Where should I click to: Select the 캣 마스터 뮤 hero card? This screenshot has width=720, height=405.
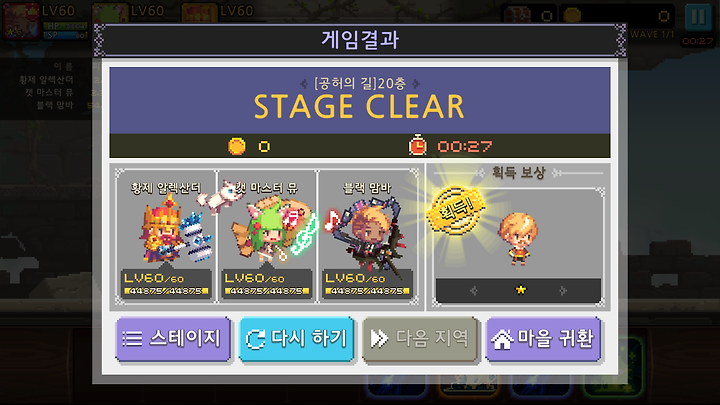(x=267, y=236)
